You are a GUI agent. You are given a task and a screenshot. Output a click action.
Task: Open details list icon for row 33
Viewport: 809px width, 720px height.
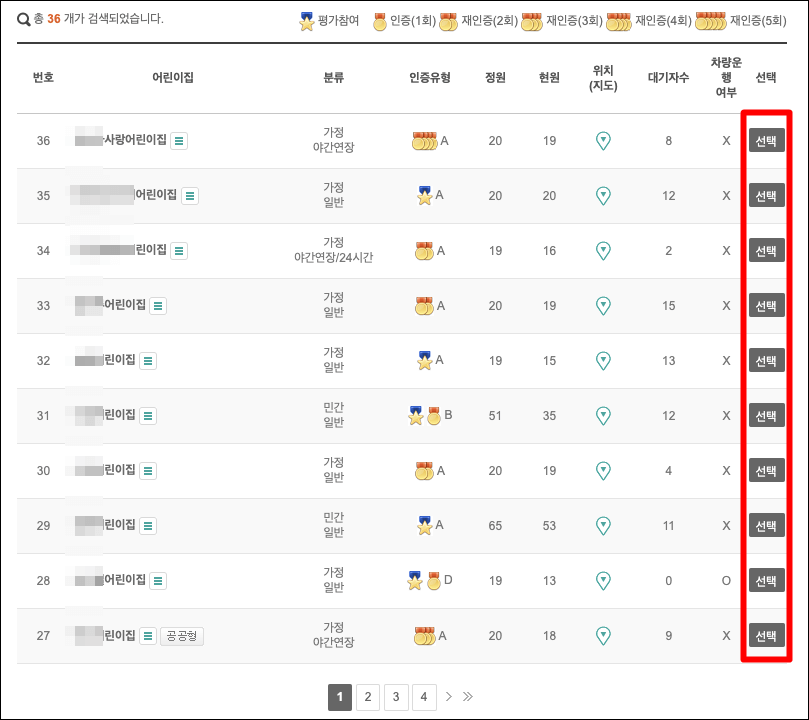tap(158, 305)
